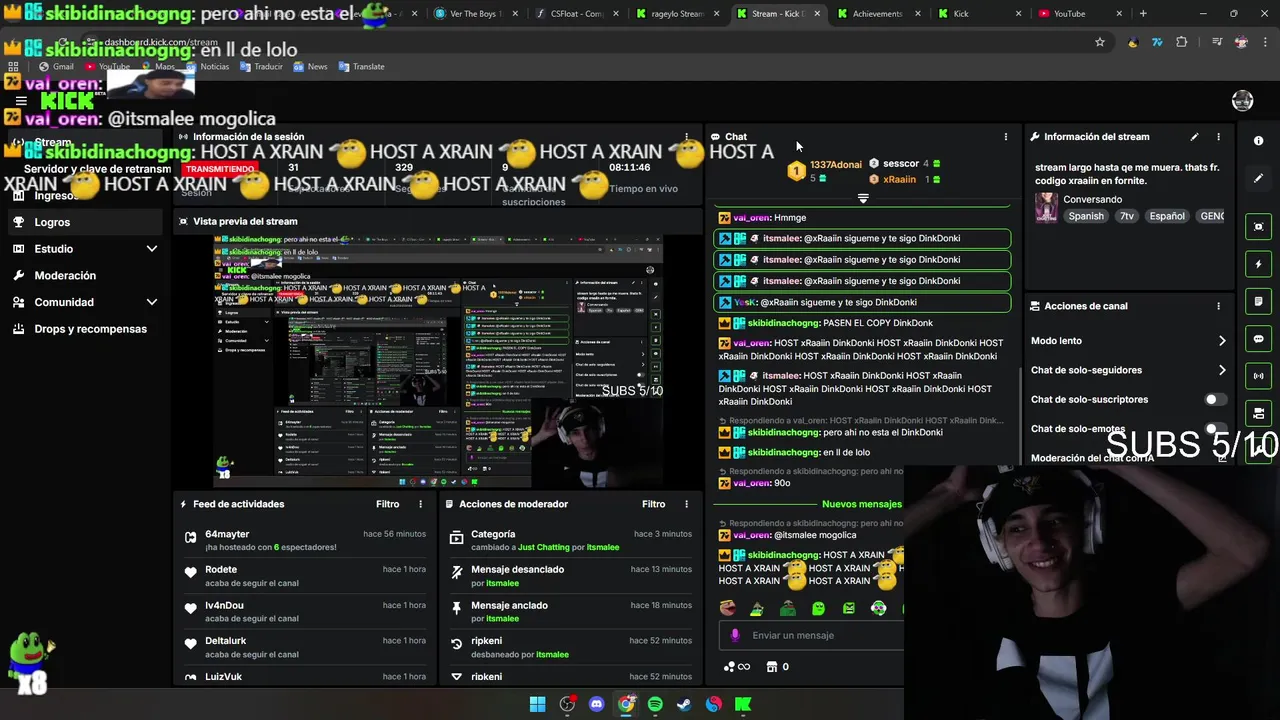The image size is (1280, 720).
Task: Open Translate bookmark in bookmarks bar
Action: 361,66
